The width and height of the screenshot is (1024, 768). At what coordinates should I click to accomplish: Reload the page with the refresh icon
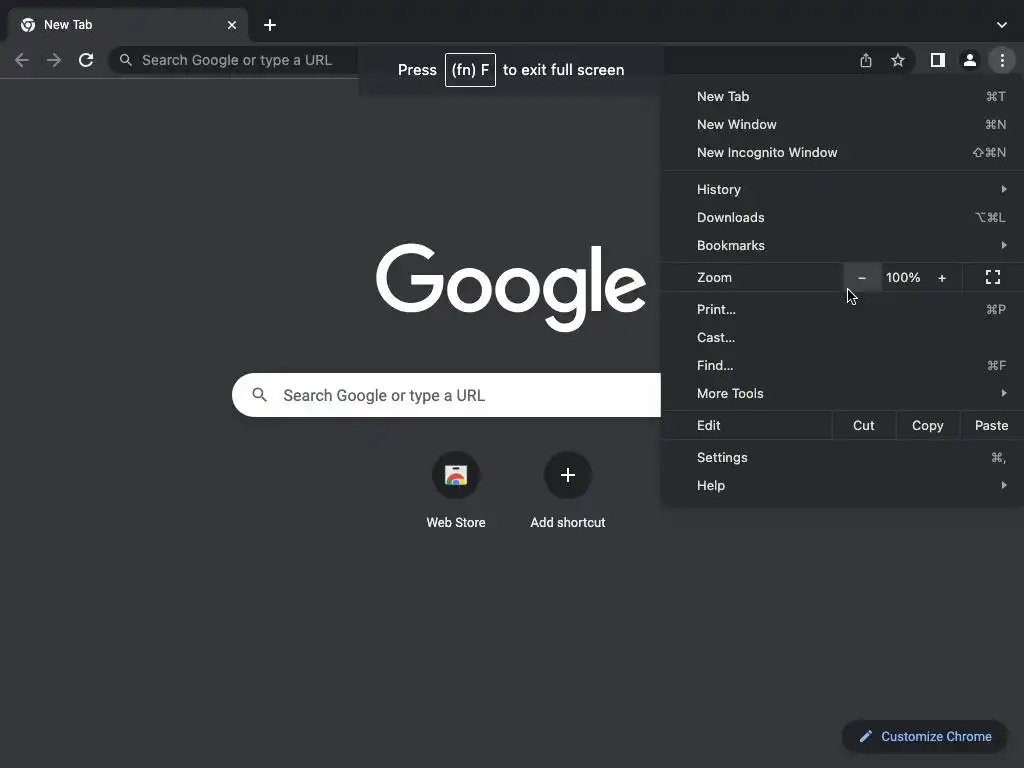click(86, 60)
